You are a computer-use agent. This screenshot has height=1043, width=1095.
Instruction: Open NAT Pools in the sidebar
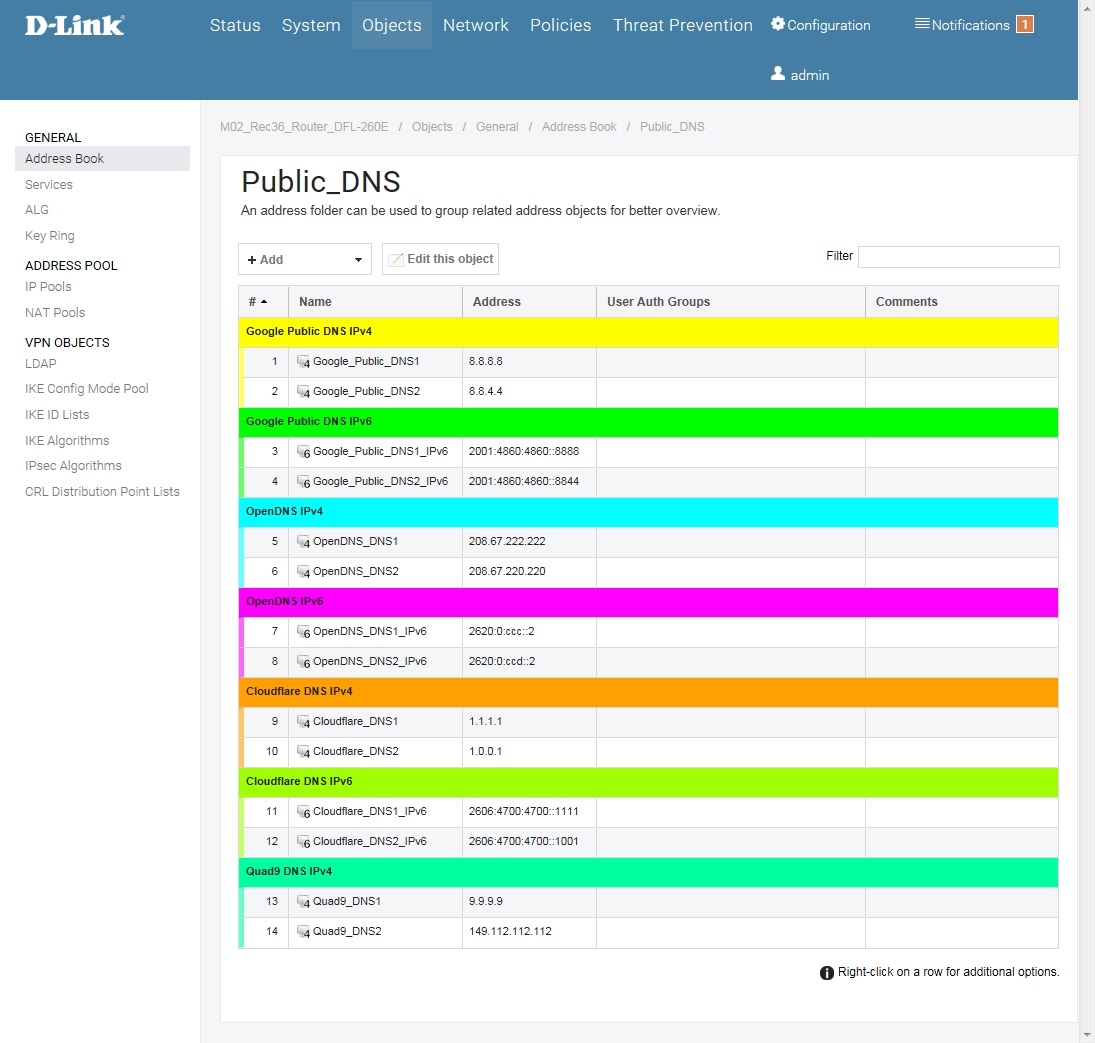point(55,313)
